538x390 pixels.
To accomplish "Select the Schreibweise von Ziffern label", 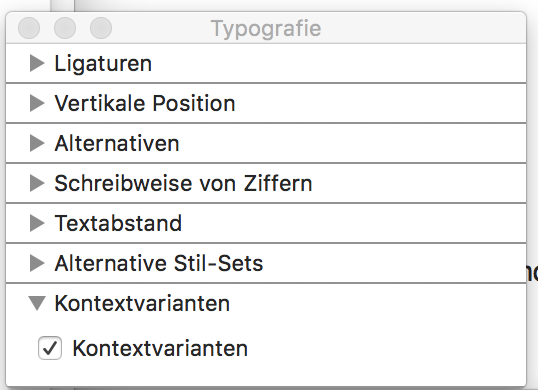I will [x=183, y=183].
